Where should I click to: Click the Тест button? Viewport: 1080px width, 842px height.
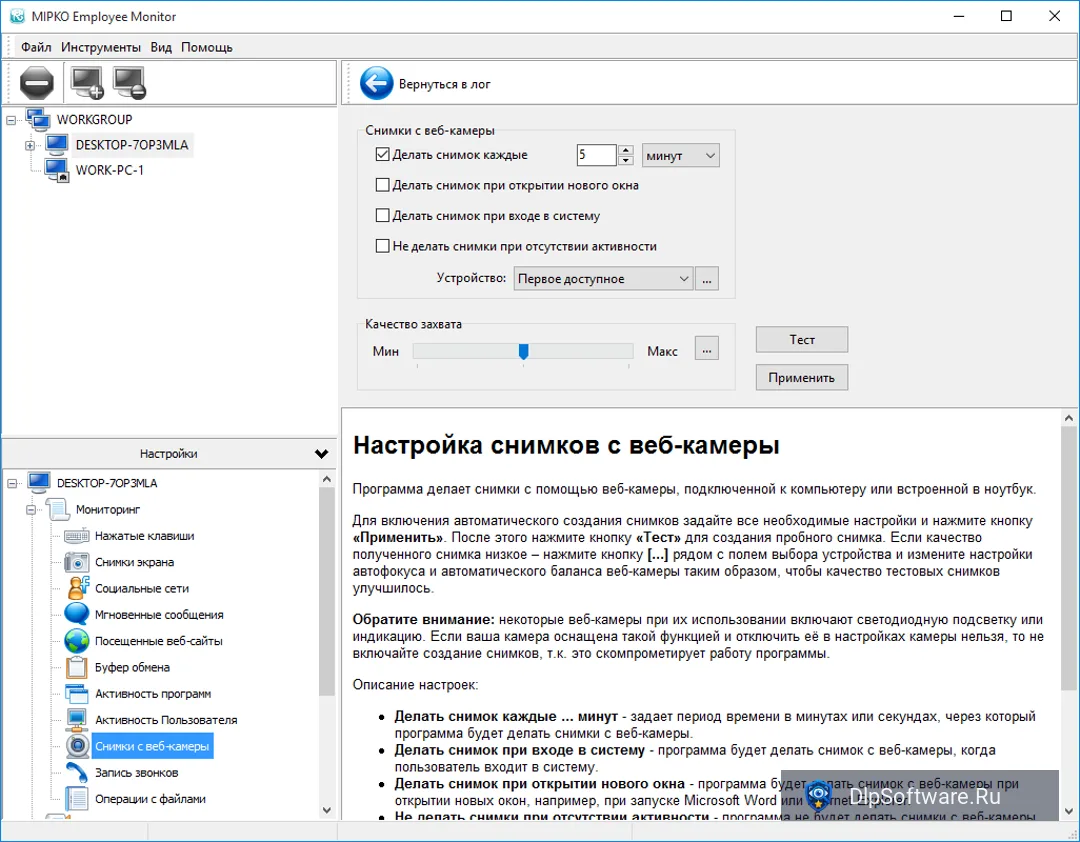click(802, 340)
